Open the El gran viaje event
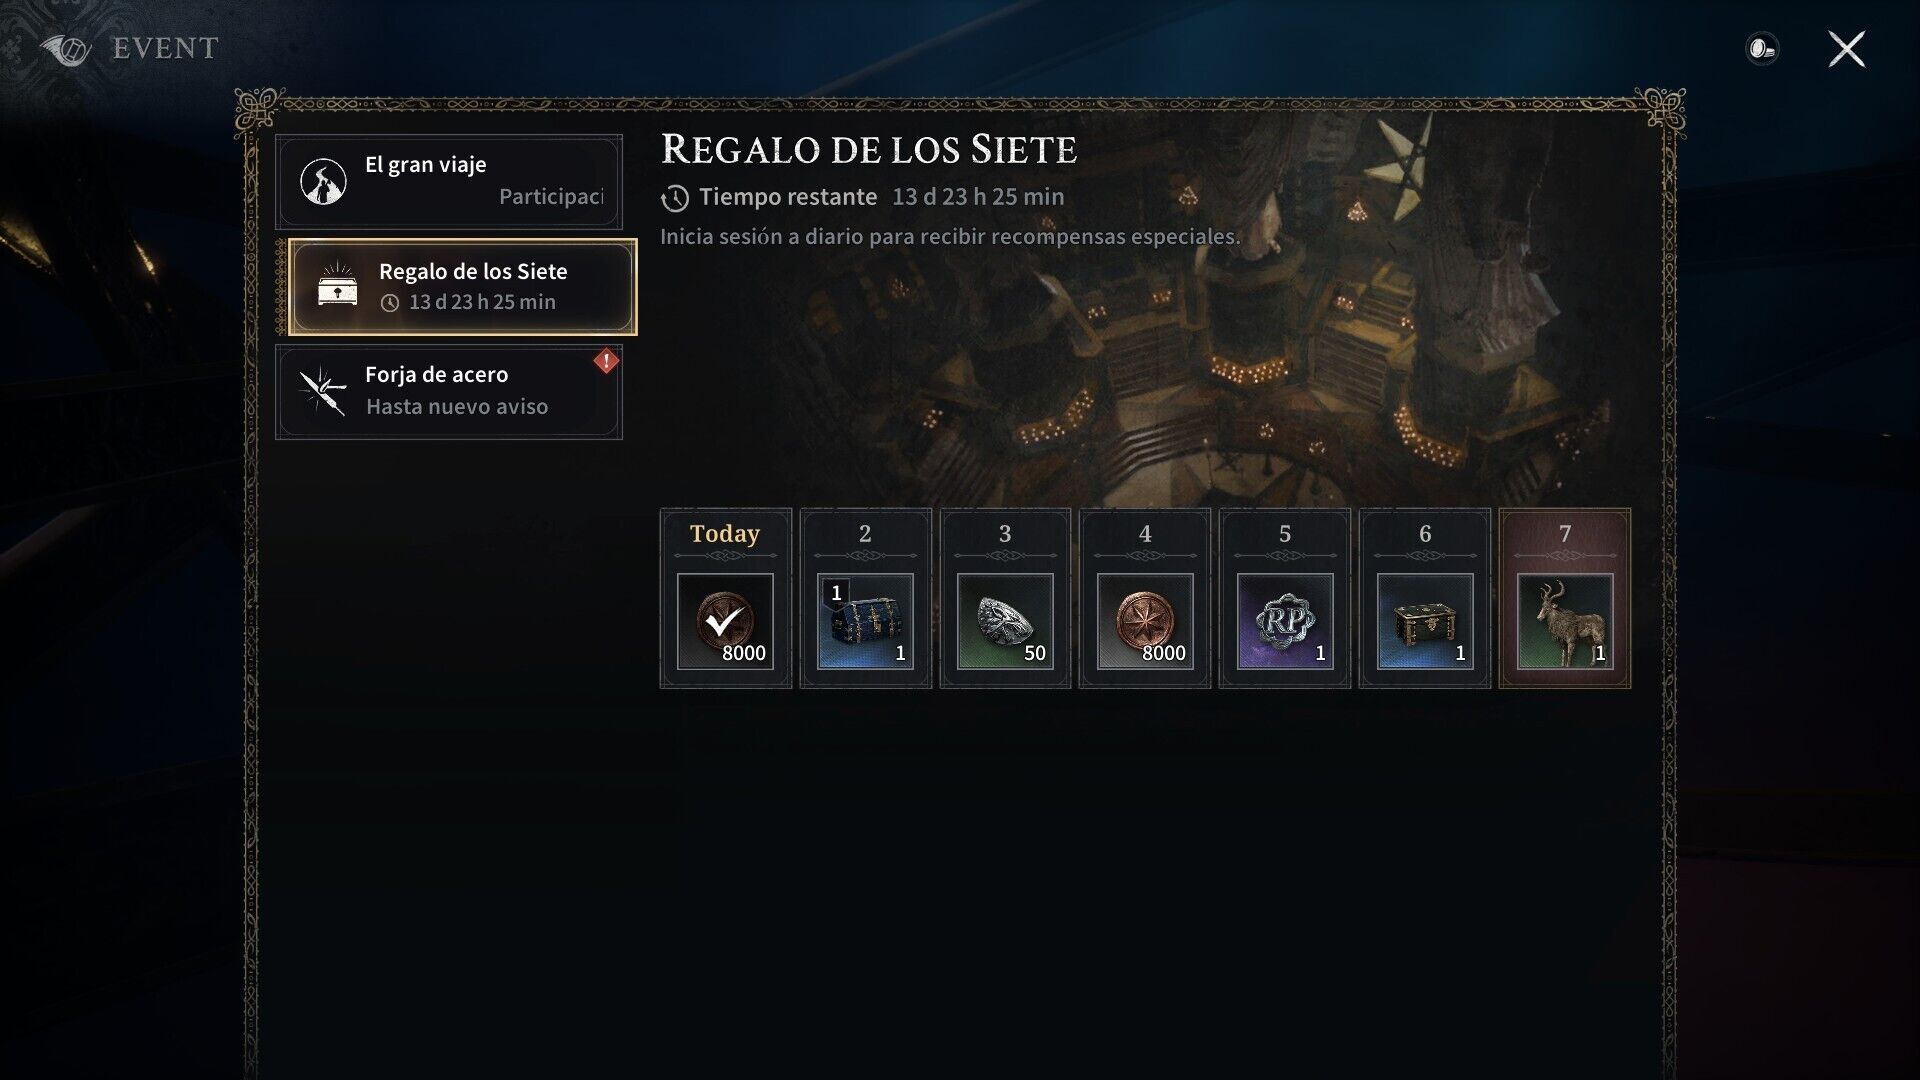Screen dimensions: 1920x1080 pos(449,182)
